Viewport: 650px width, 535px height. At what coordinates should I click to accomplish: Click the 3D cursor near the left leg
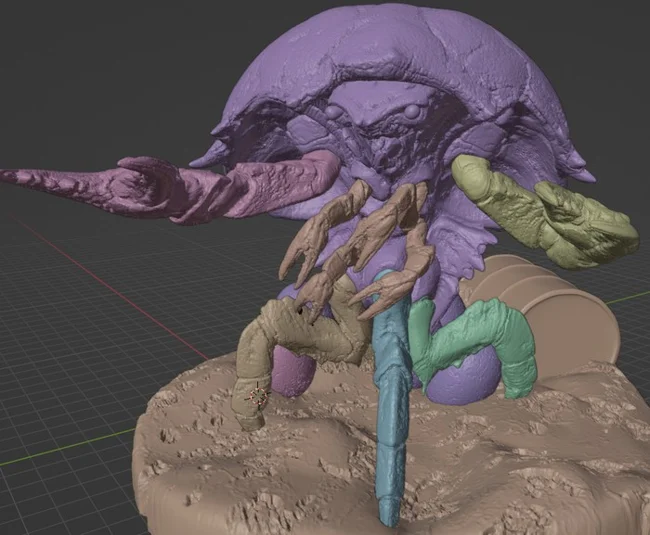click(256, 395)
